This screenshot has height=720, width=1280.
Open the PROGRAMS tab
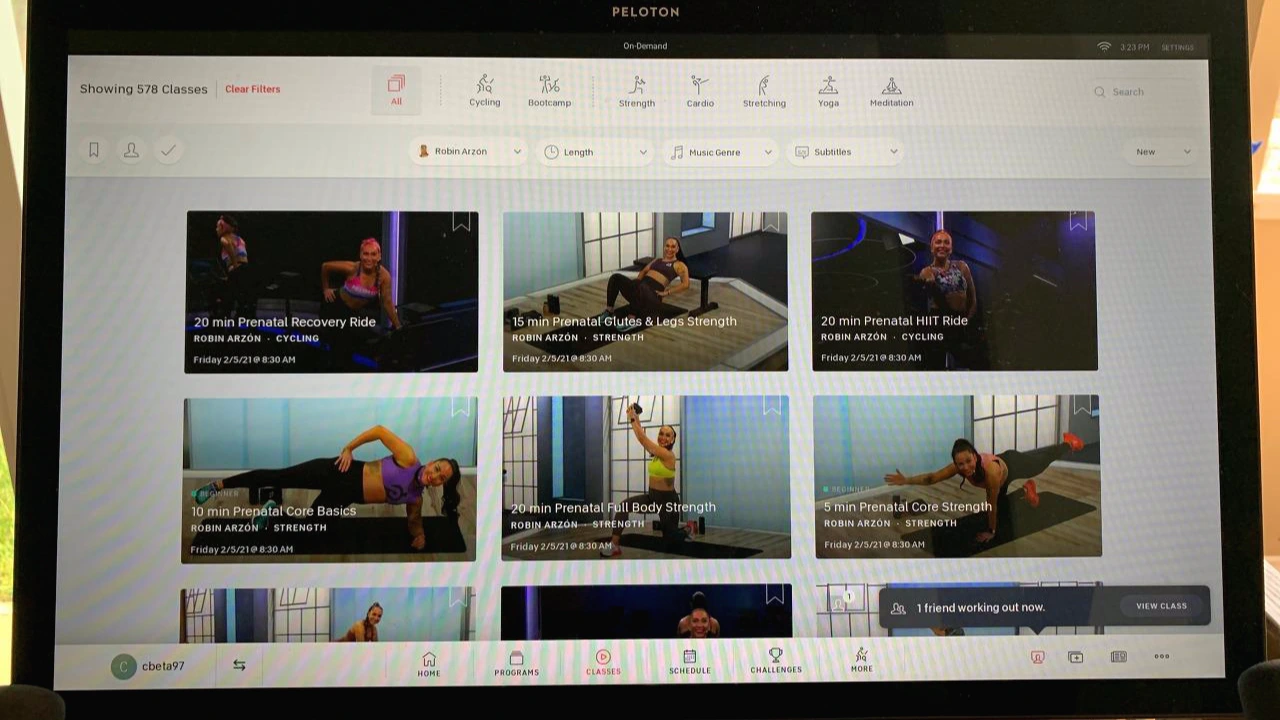516,664
